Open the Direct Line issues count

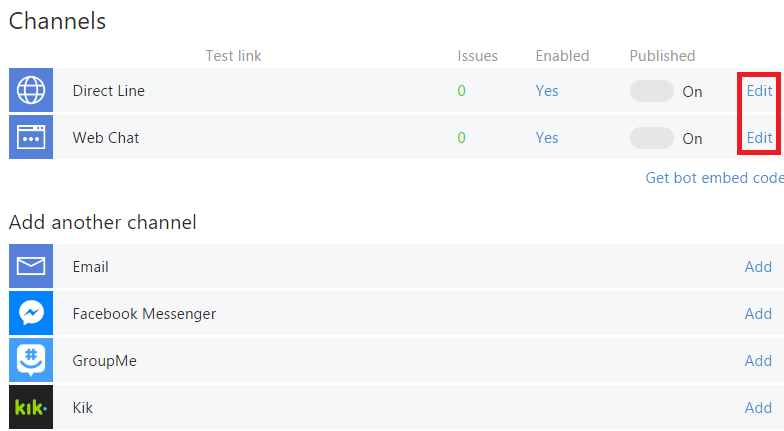461,90
